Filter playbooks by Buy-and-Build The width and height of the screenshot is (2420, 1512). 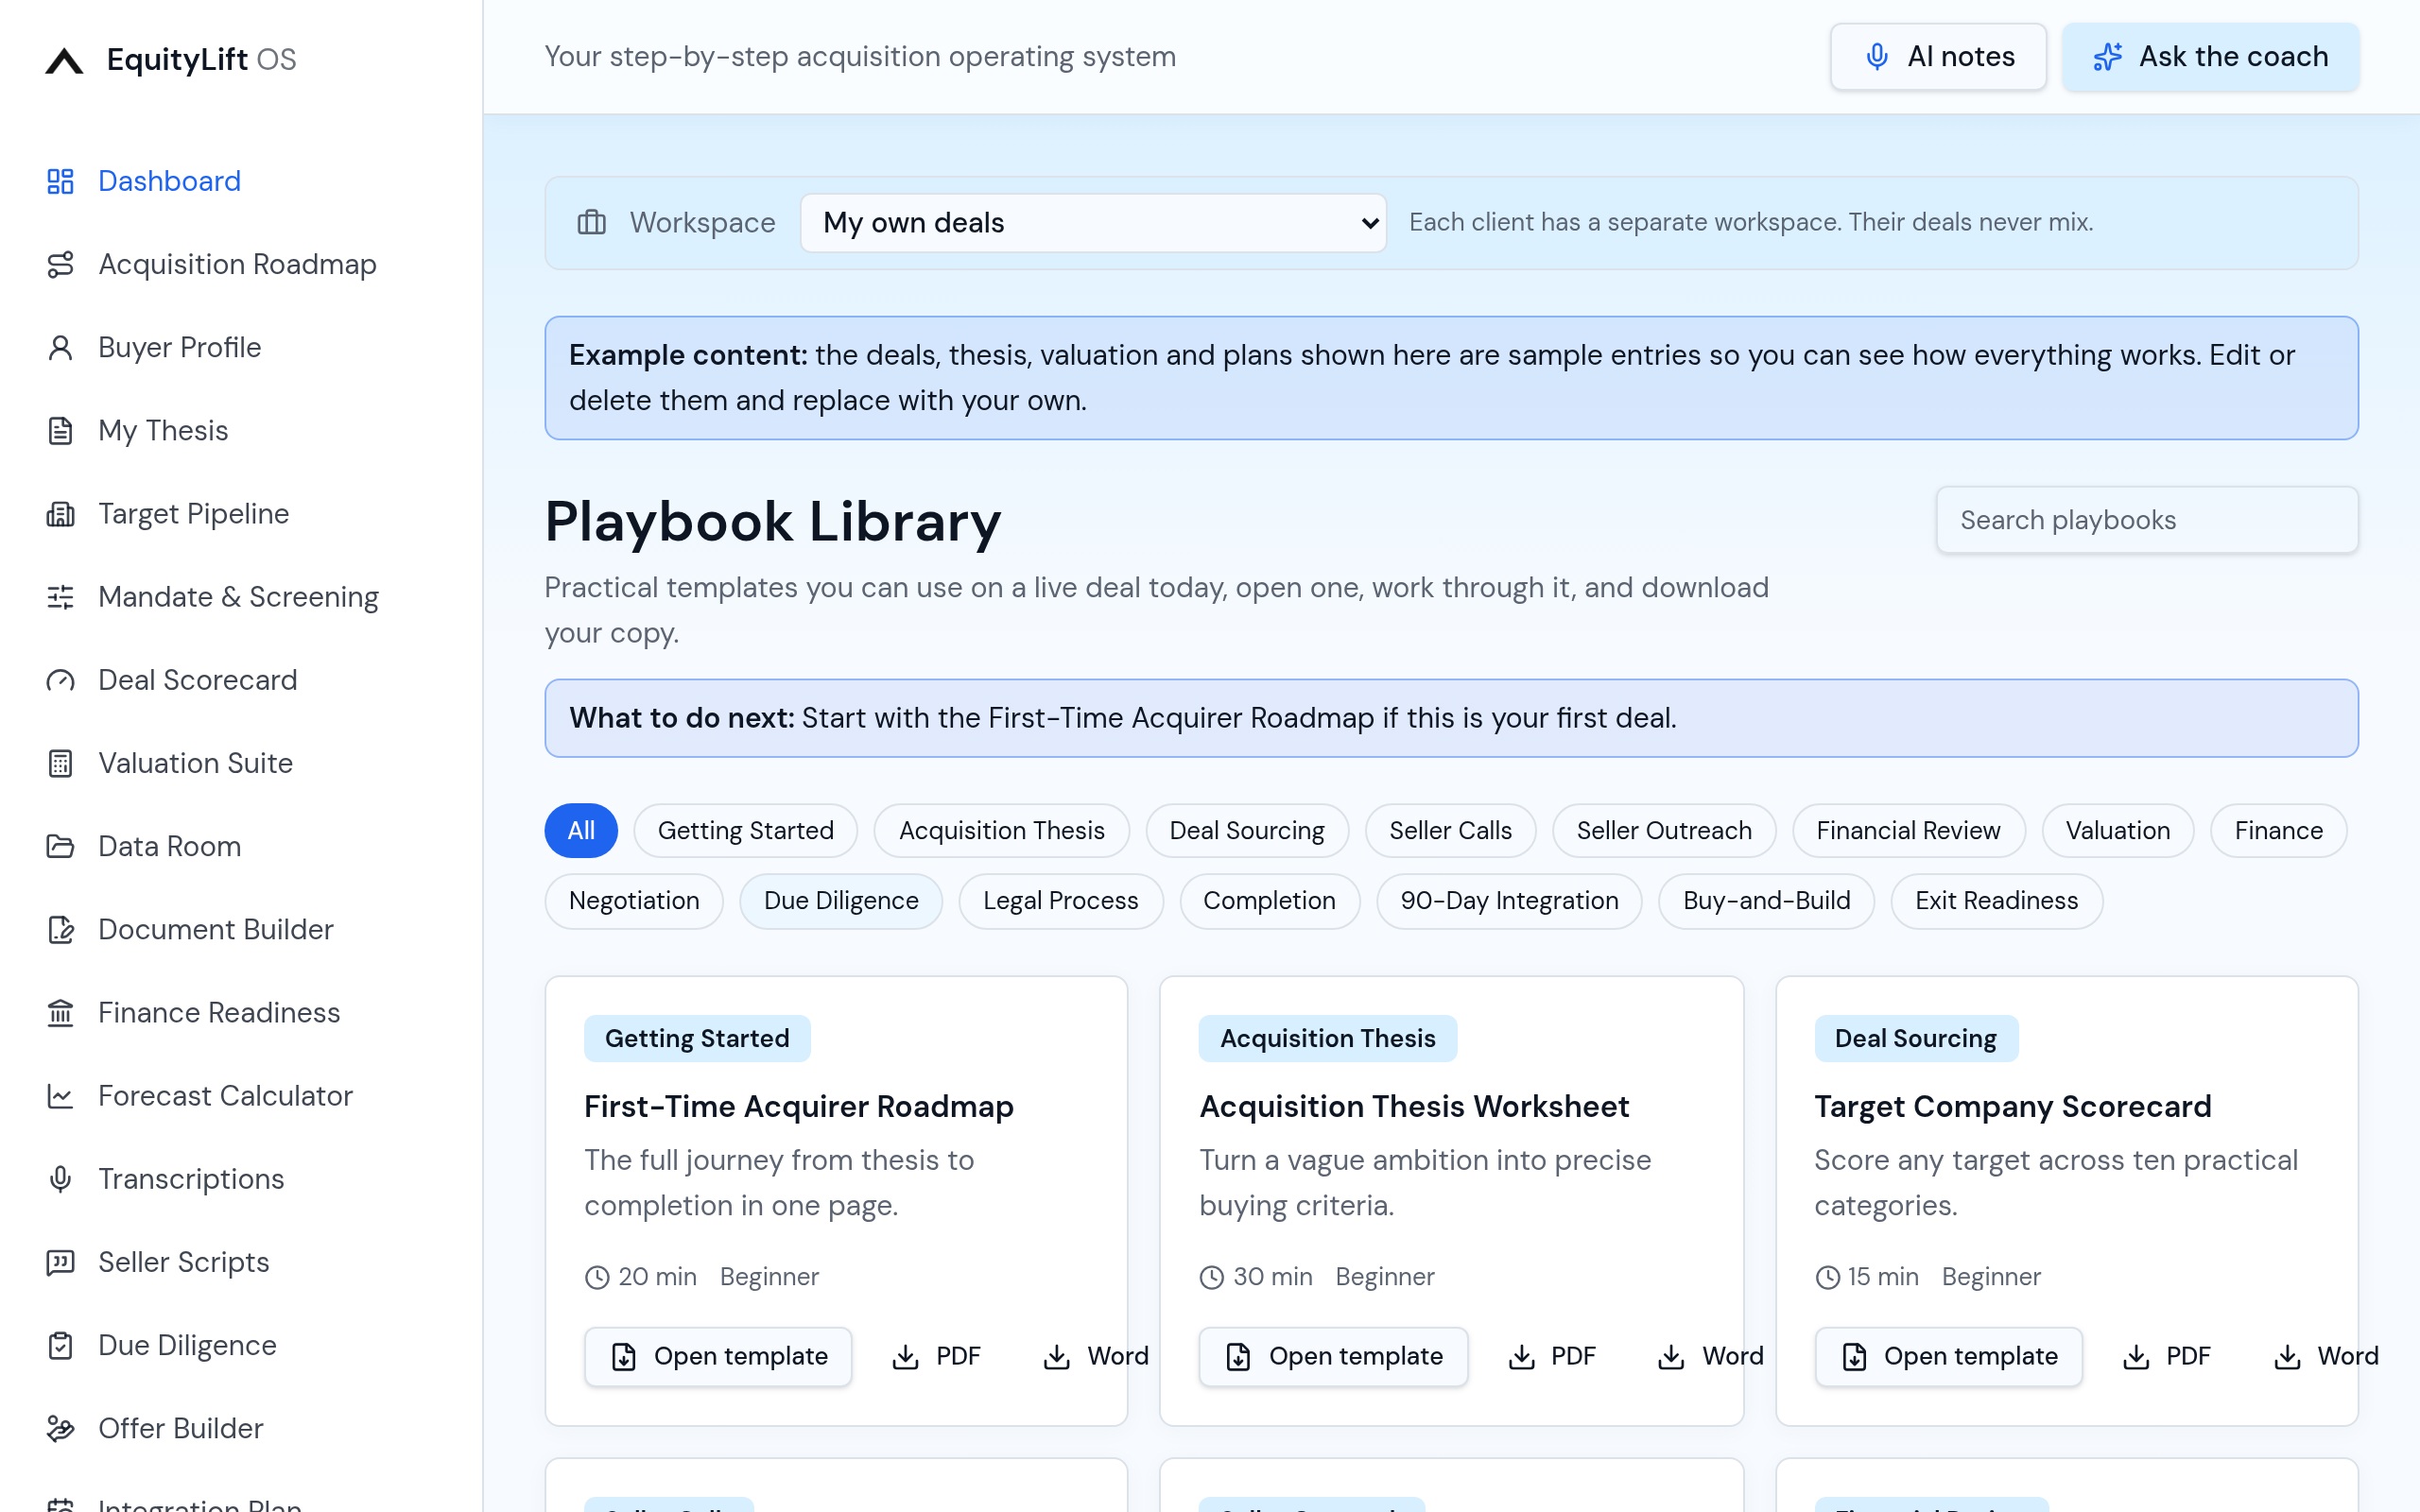(x=1766, y=901)
